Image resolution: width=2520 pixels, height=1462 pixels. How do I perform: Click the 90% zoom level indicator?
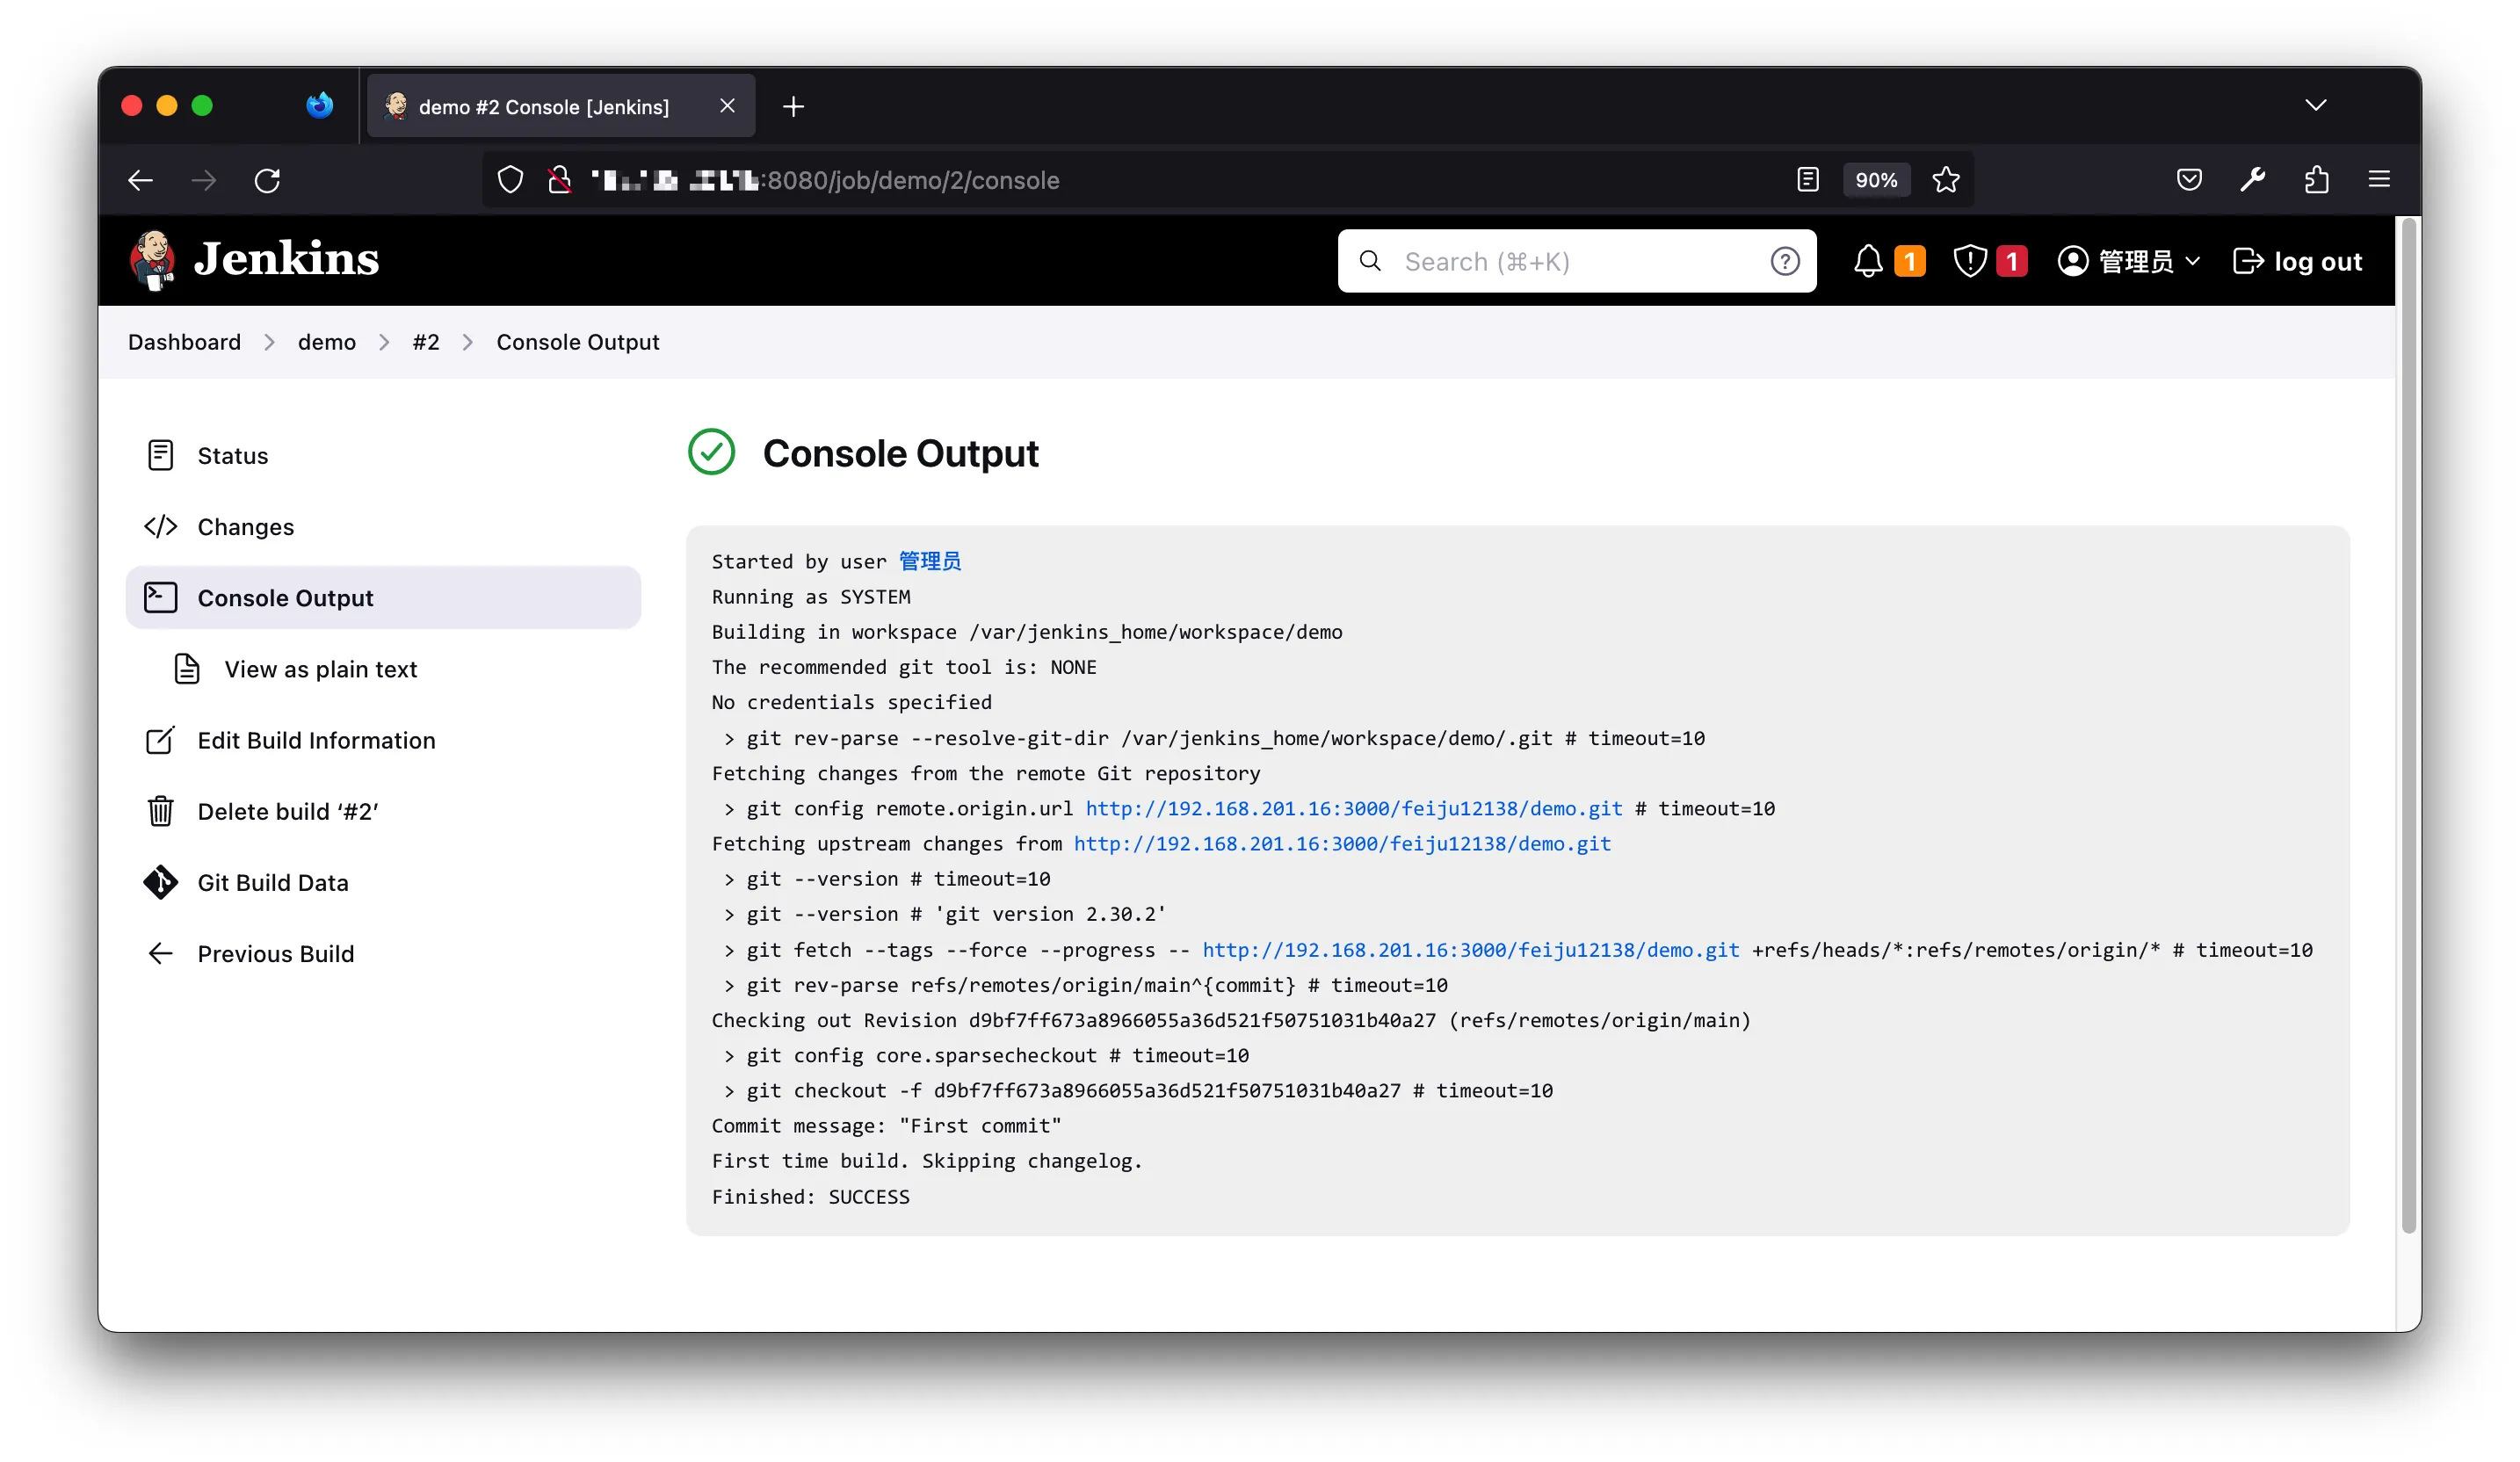tap(1875, 180)
